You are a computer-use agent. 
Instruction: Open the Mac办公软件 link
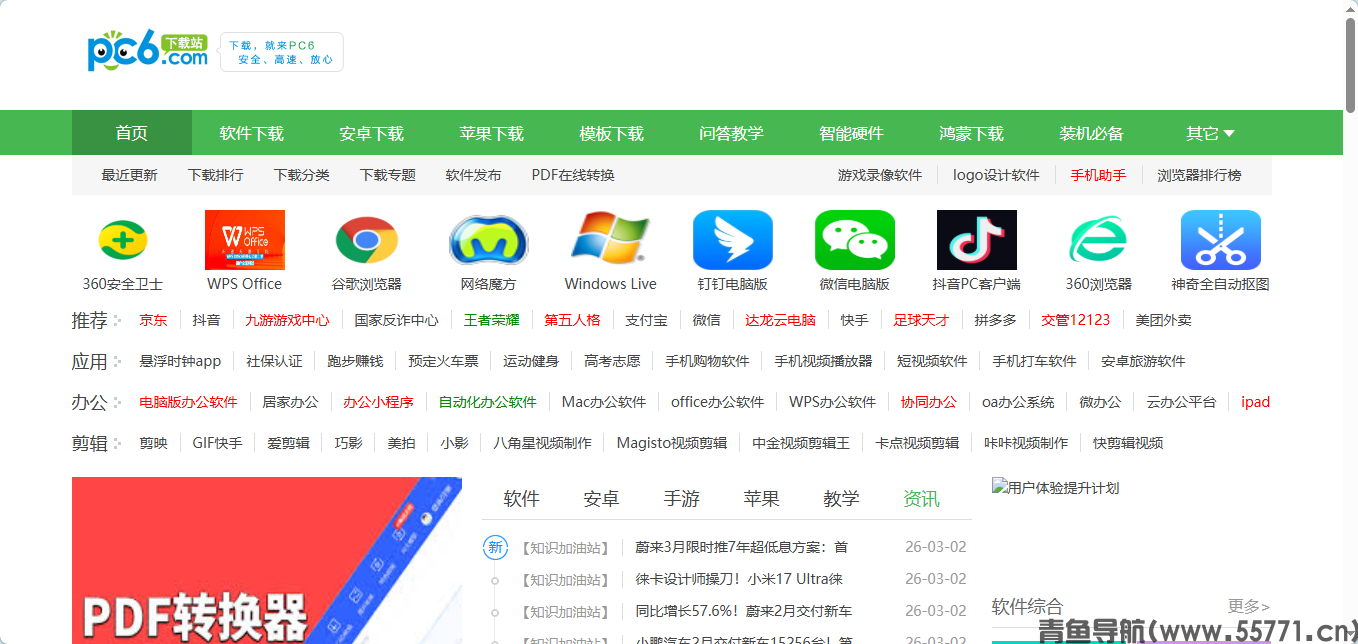(x=604, y=402)
